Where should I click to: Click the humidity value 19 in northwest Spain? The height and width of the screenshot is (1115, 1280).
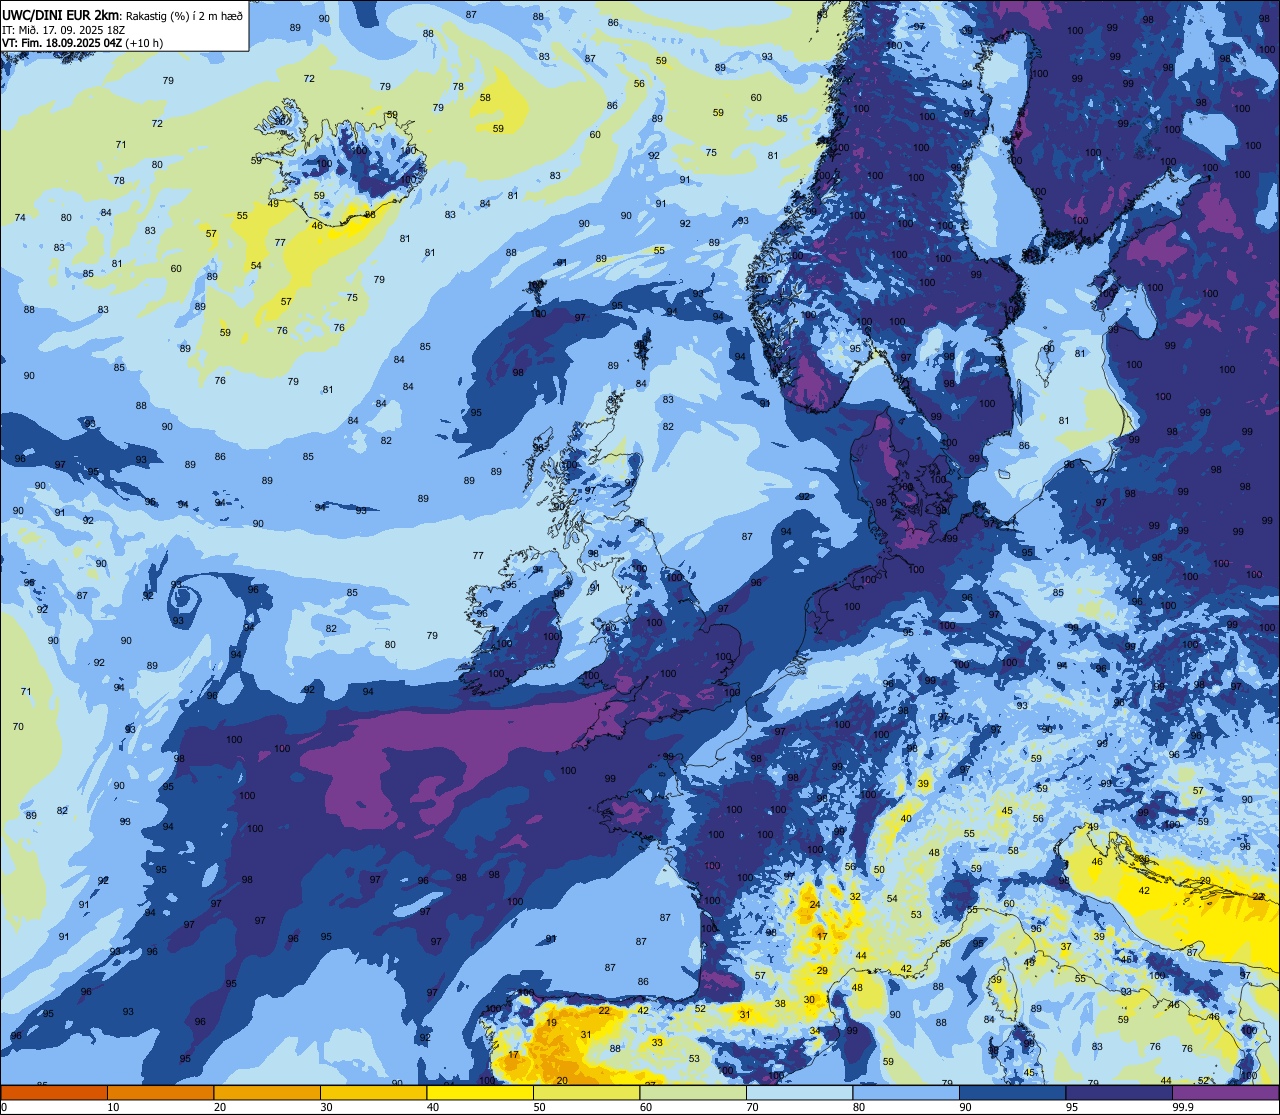(x=551, y=1023)
